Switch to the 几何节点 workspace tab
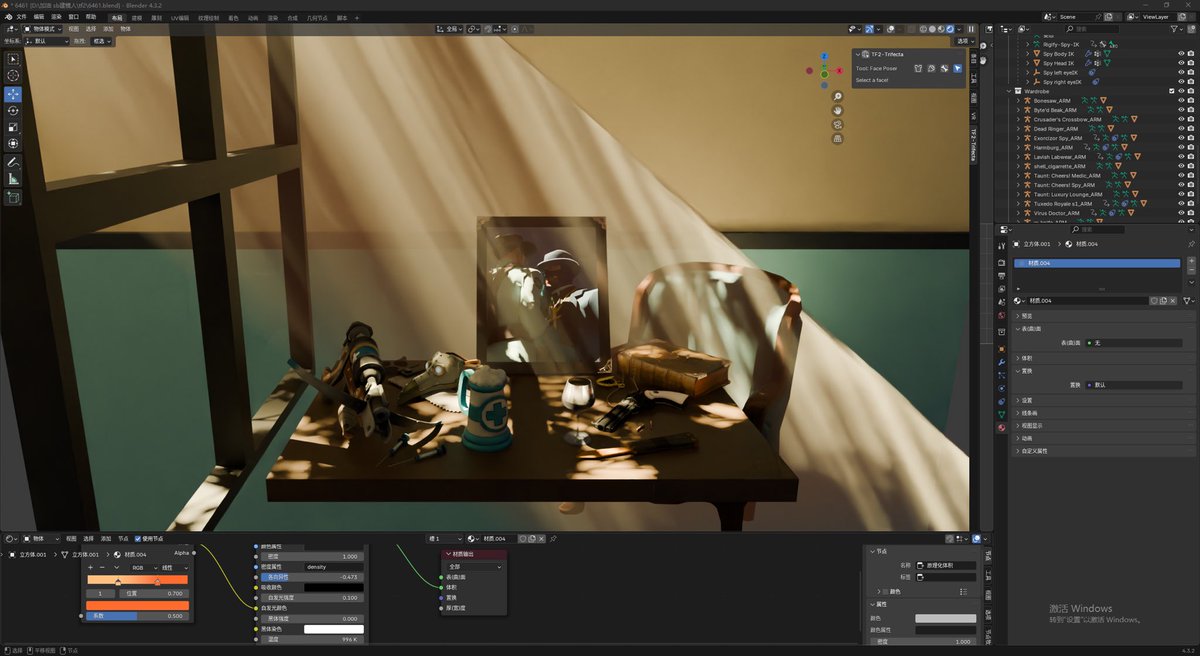The image size is (1200, 656). 317,17
